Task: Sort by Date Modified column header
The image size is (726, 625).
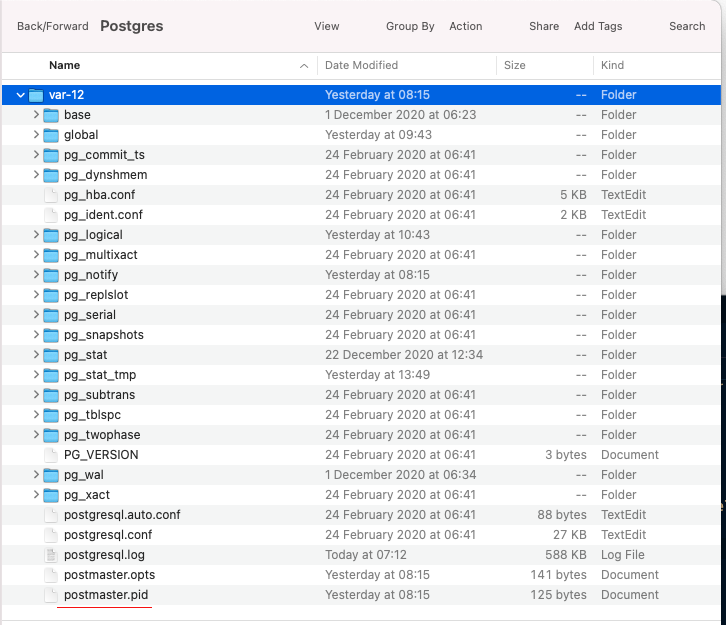Action: (362, 65)
